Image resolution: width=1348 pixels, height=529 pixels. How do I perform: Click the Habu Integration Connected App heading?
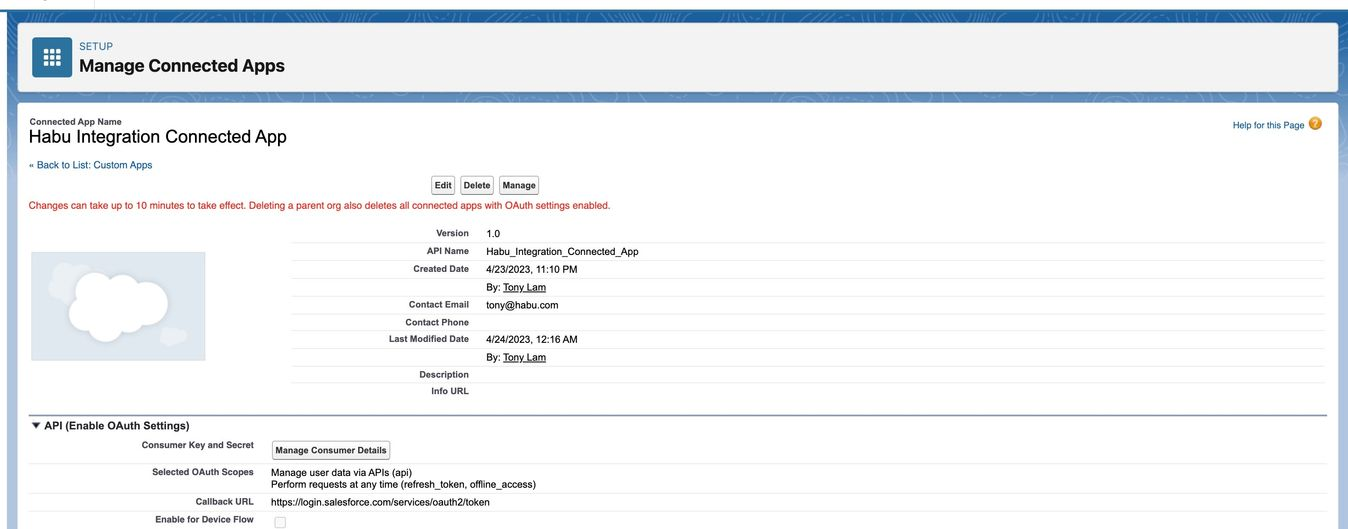(x=158, y=137)
